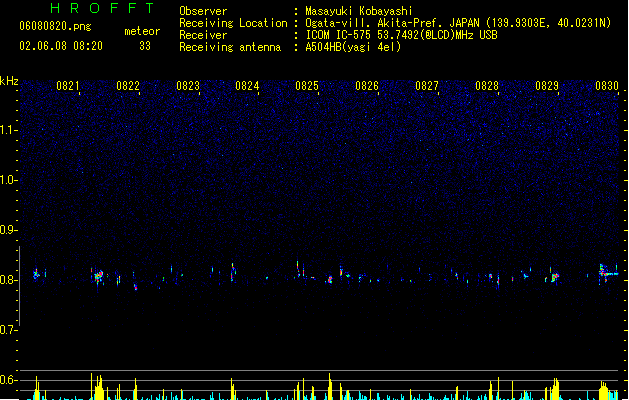The height and width of the screenshot is (400, 629).
Task: Click the 0829 time marker
Action: click(x=547, y=86)
